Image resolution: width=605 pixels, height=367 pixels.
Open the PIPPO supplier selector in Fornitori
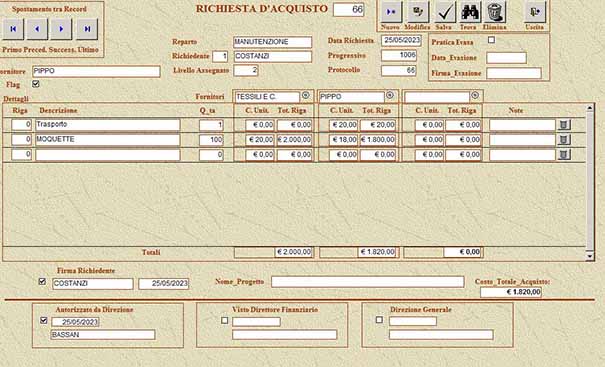click(x=390, y=95)
